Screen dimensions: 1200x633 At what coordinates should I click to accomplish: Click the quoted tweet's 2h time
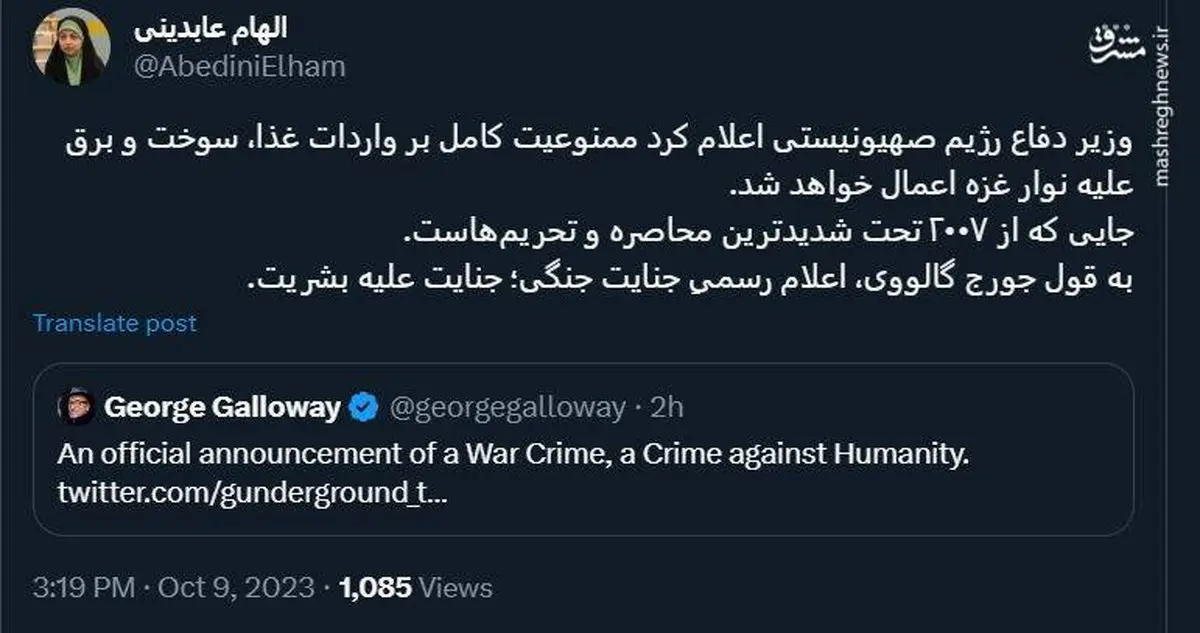(667, 407)
